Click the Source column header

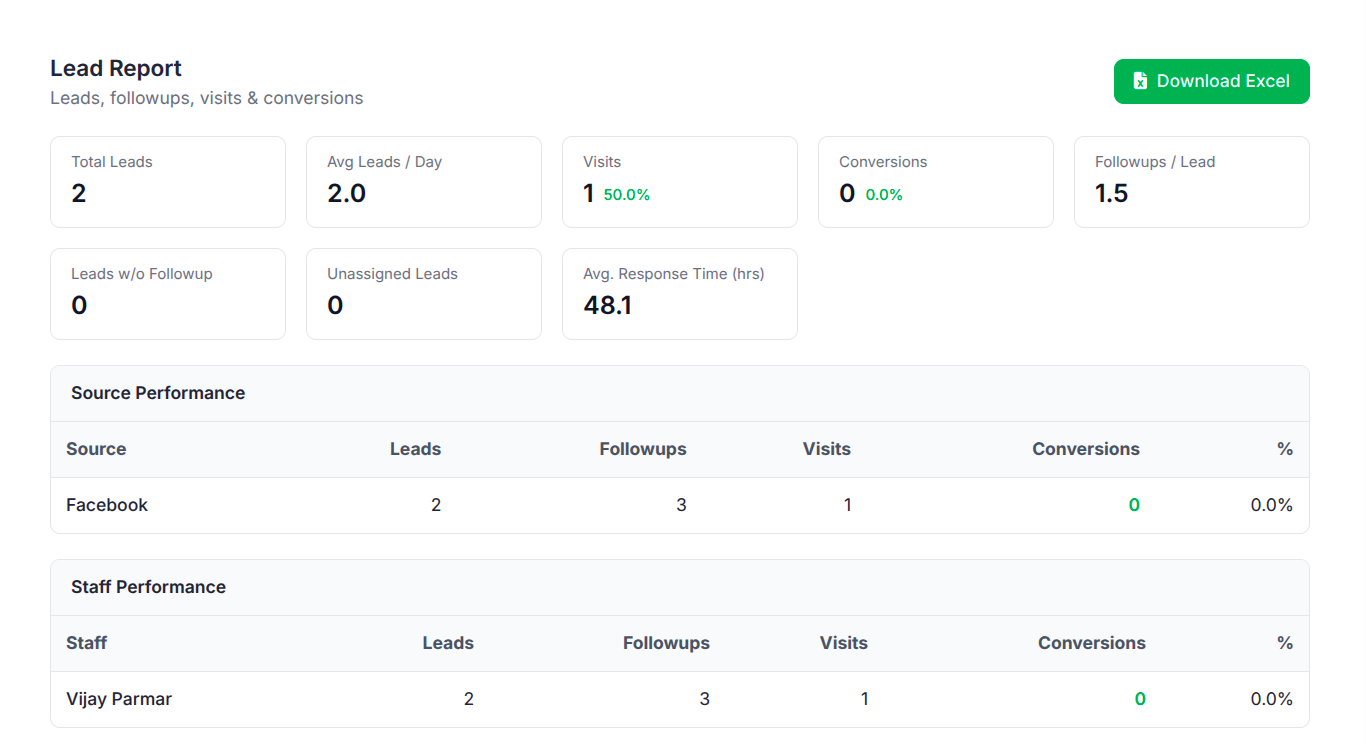tap(96, 449)
